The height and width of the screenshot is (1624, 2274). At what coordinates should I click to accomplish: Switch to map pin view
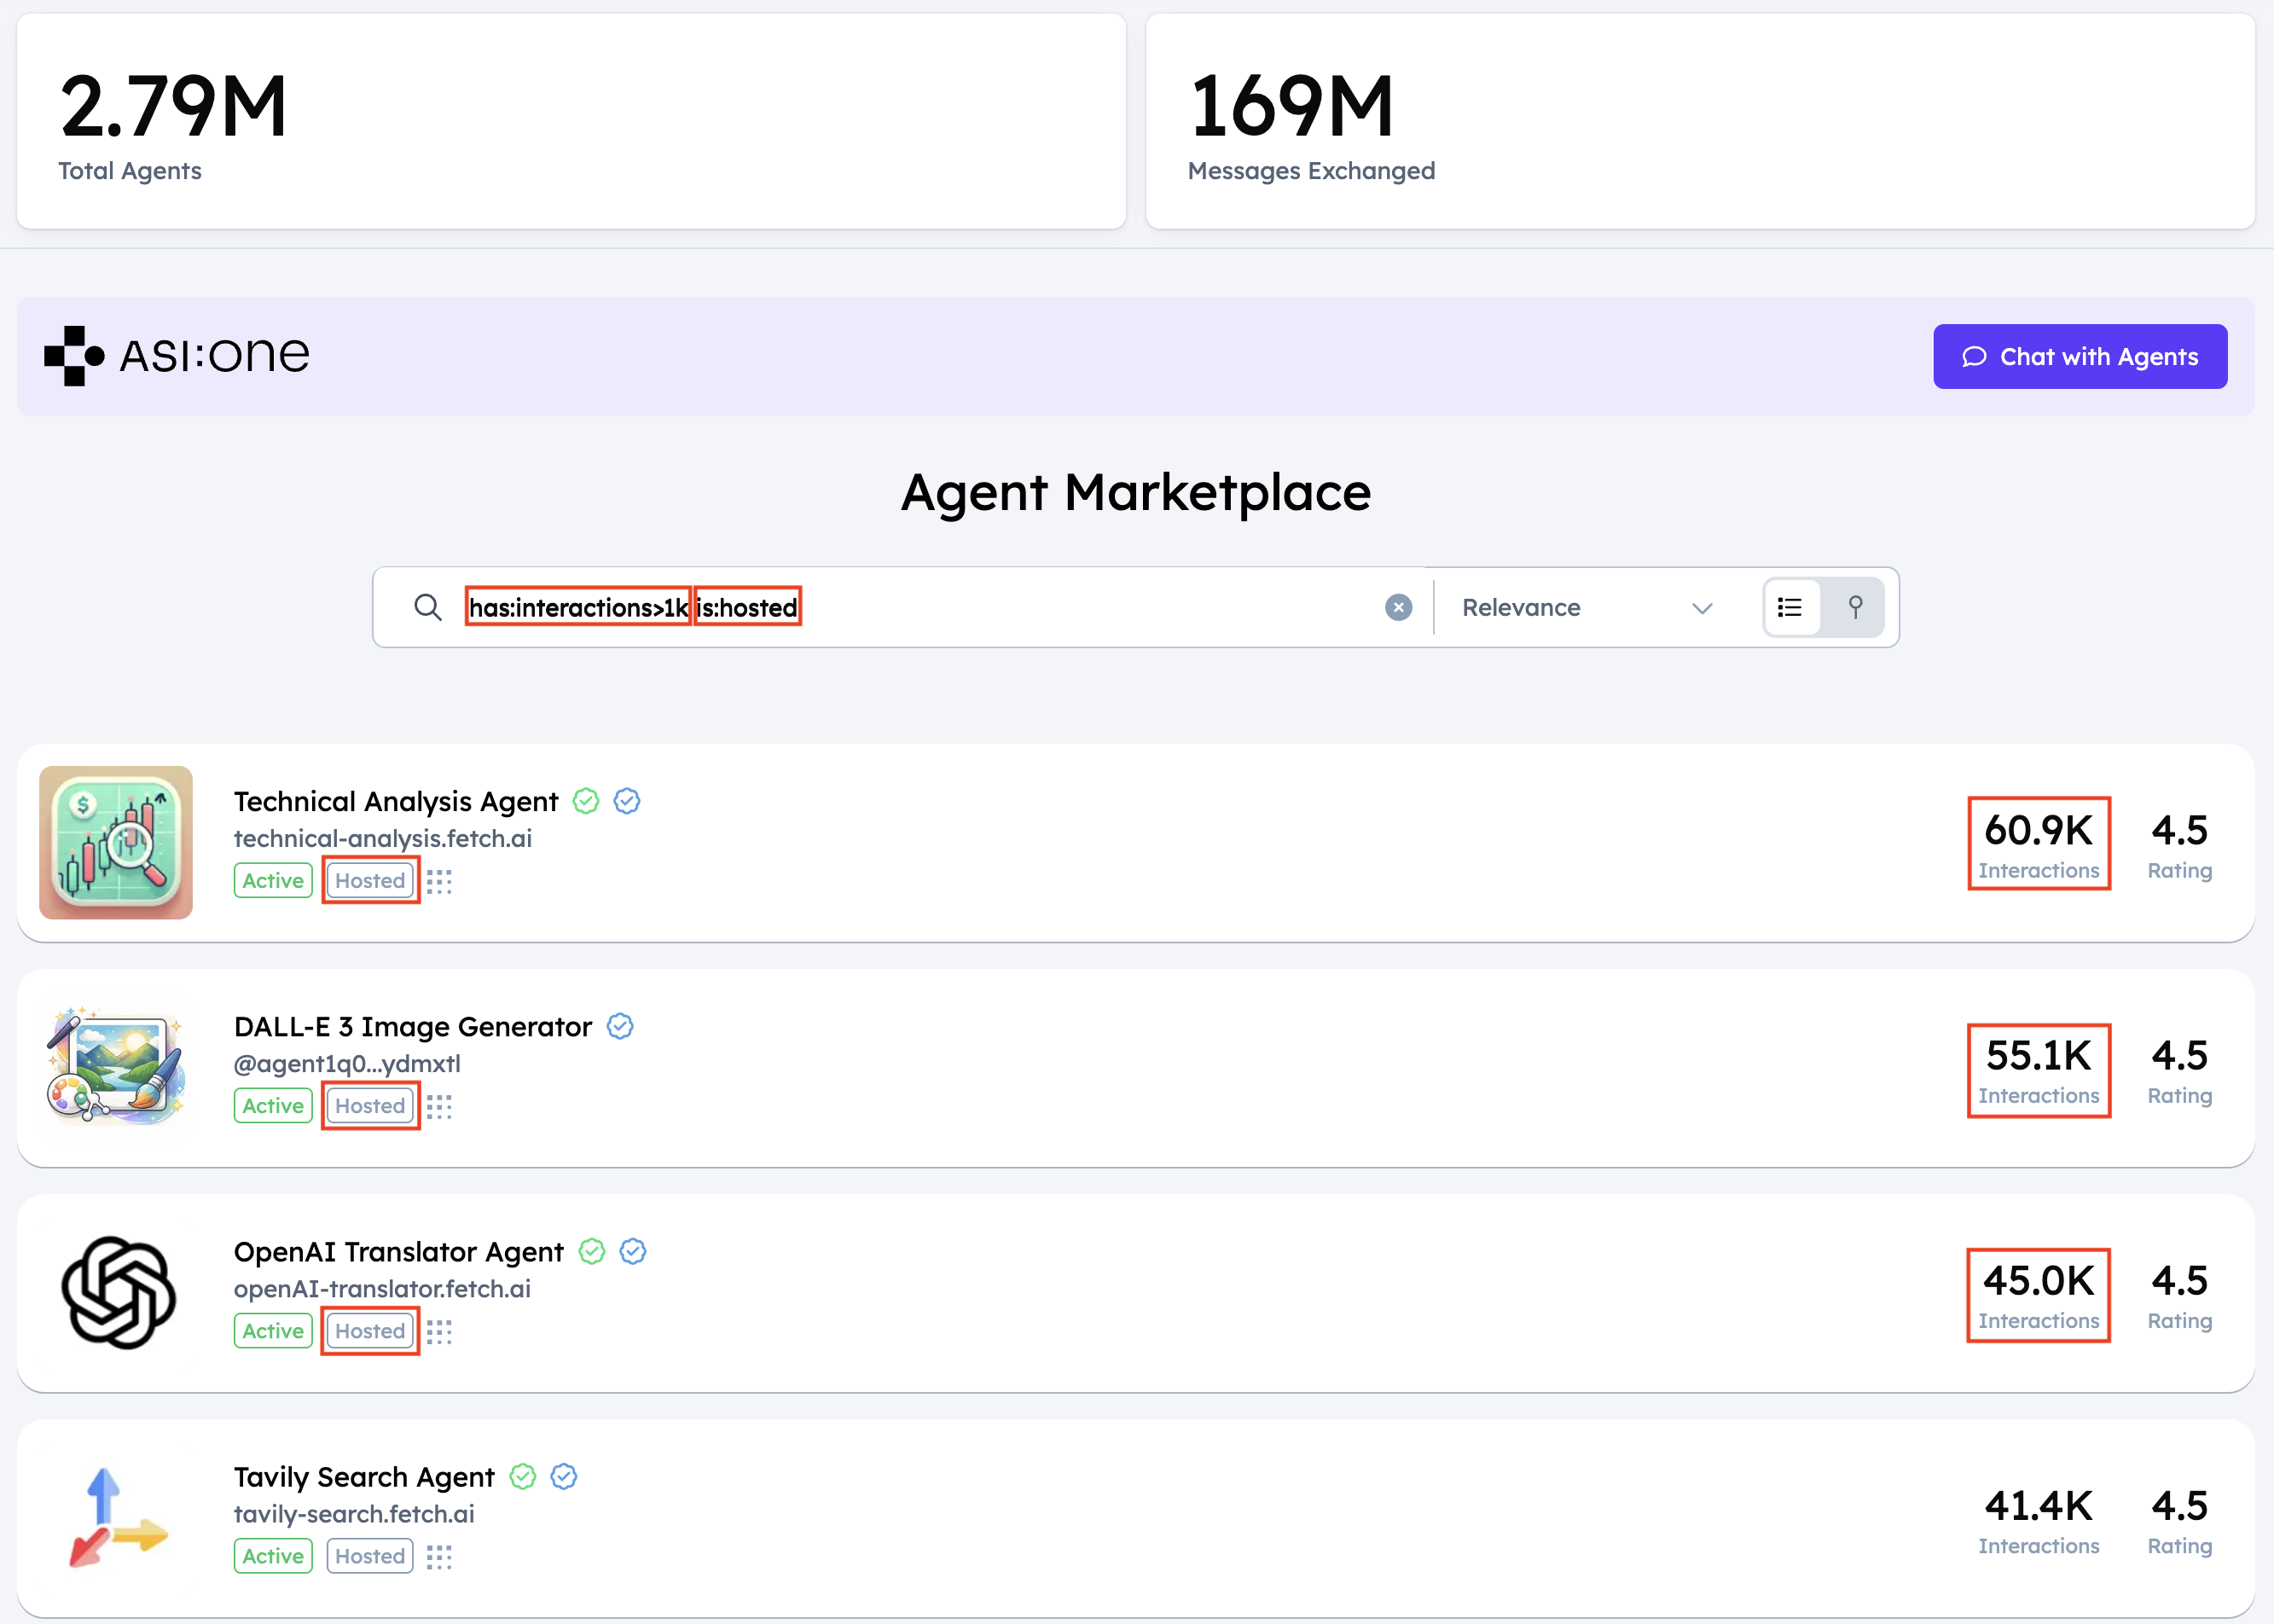1855,607
